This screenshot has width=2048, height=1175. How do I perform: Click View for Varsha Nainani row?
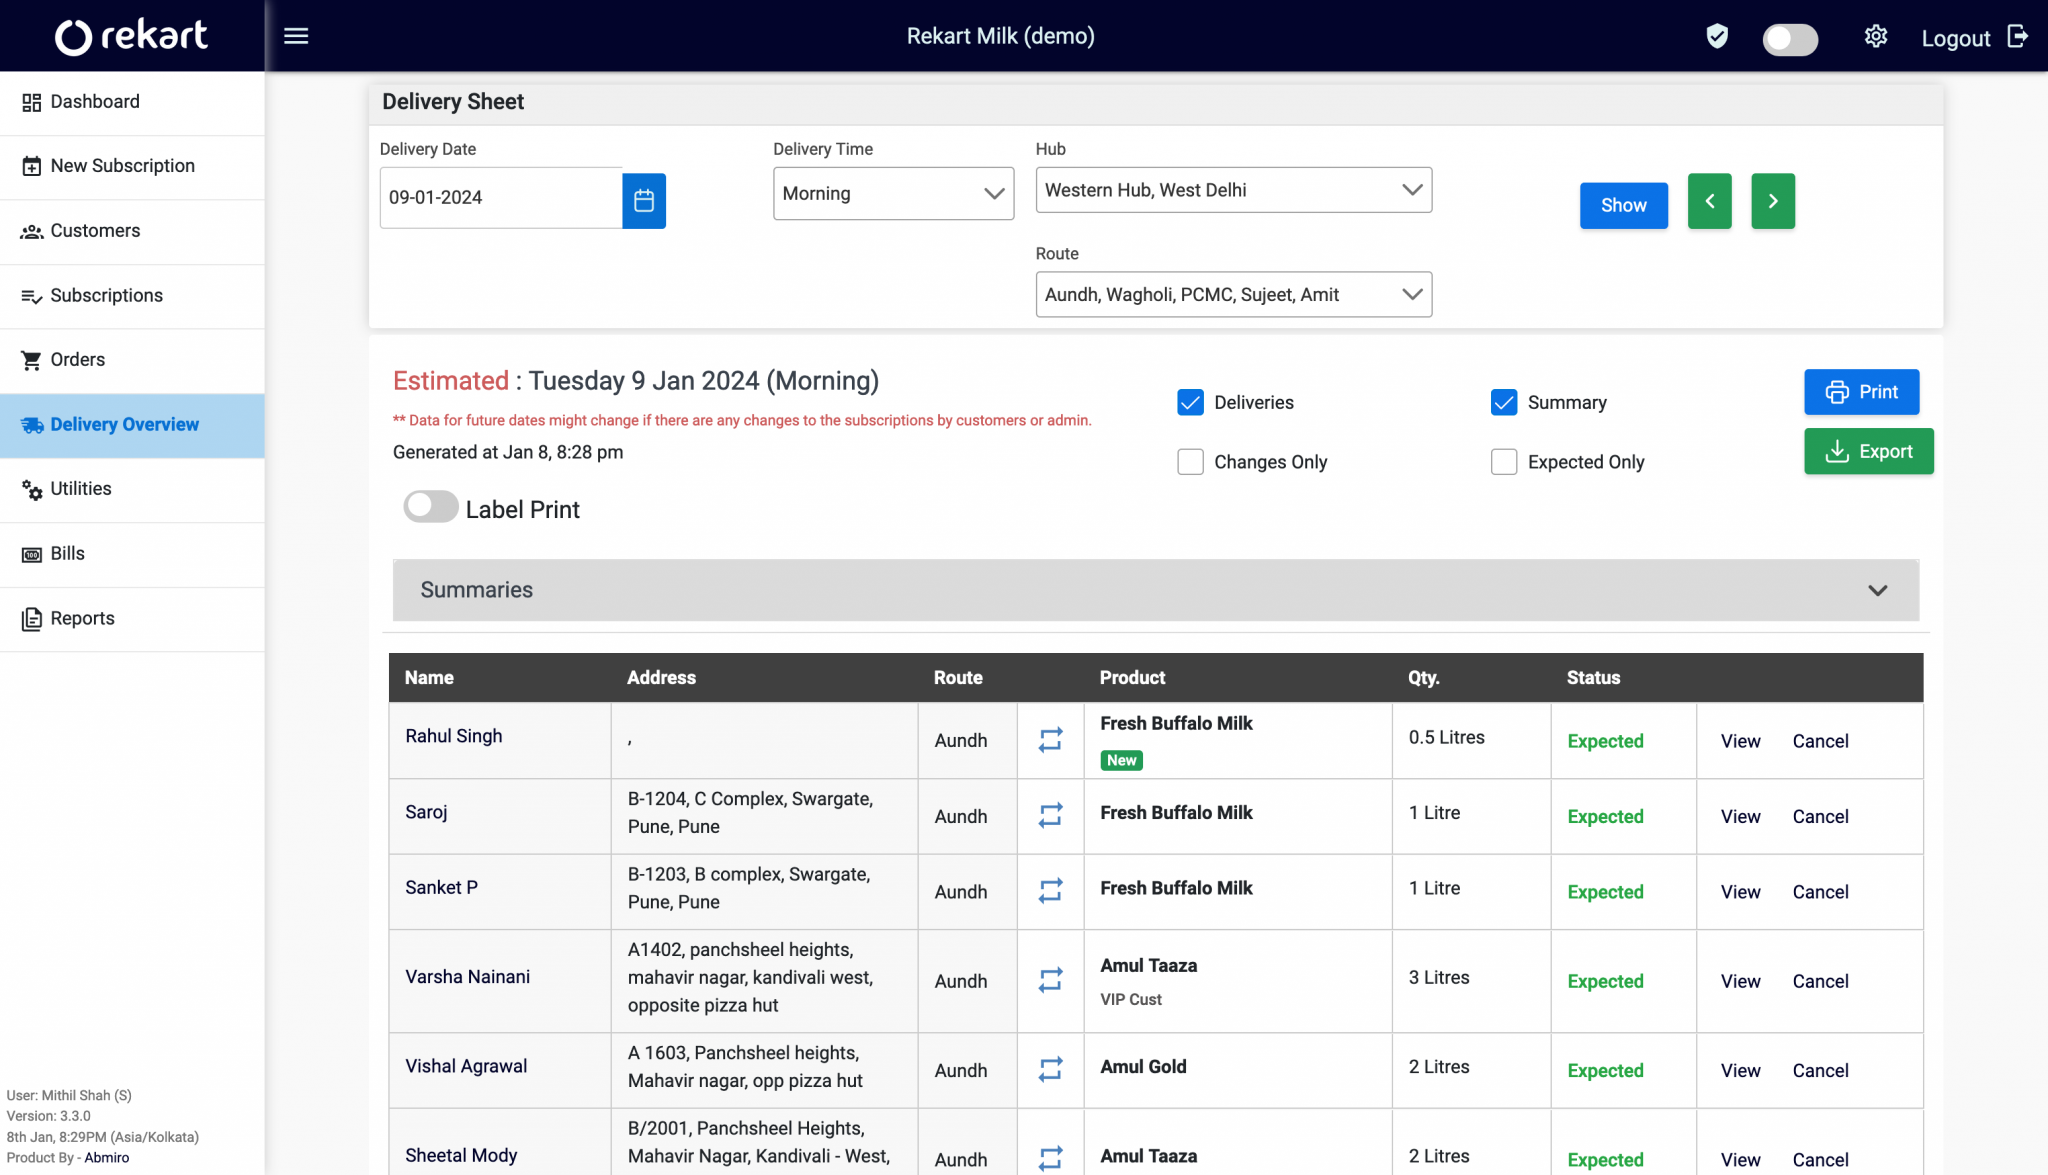click(1740, 981)
